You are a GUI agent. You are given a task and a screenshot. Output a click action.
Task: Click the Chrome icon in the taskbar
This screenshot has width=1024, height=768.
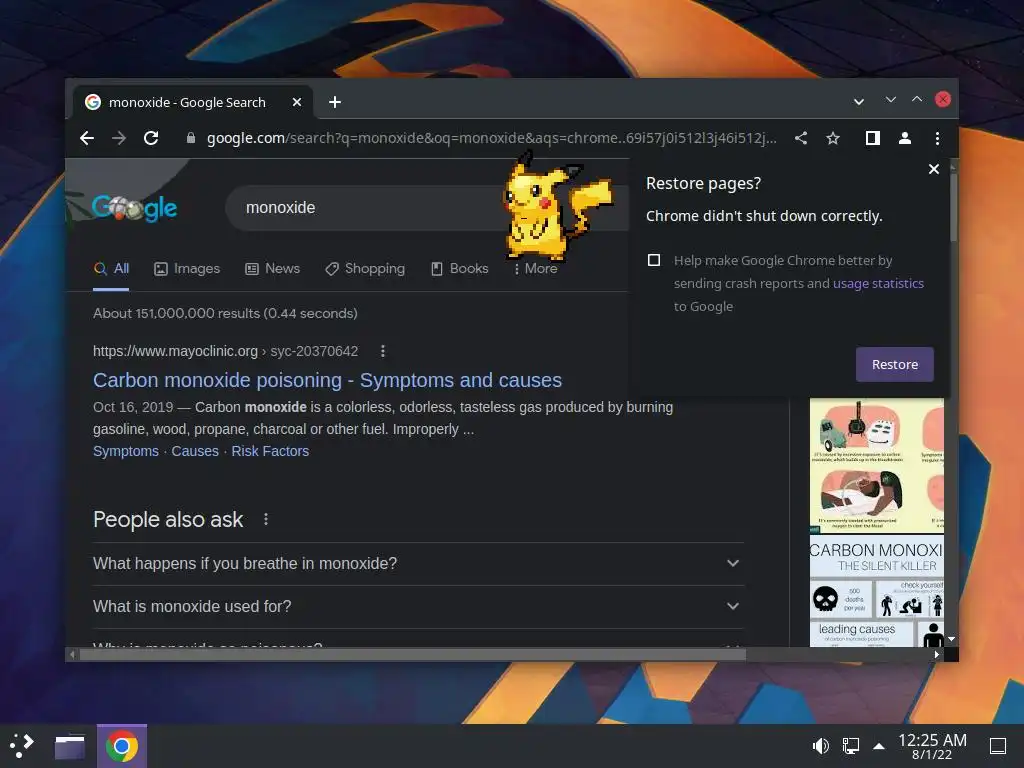click(x=121, y=746)
